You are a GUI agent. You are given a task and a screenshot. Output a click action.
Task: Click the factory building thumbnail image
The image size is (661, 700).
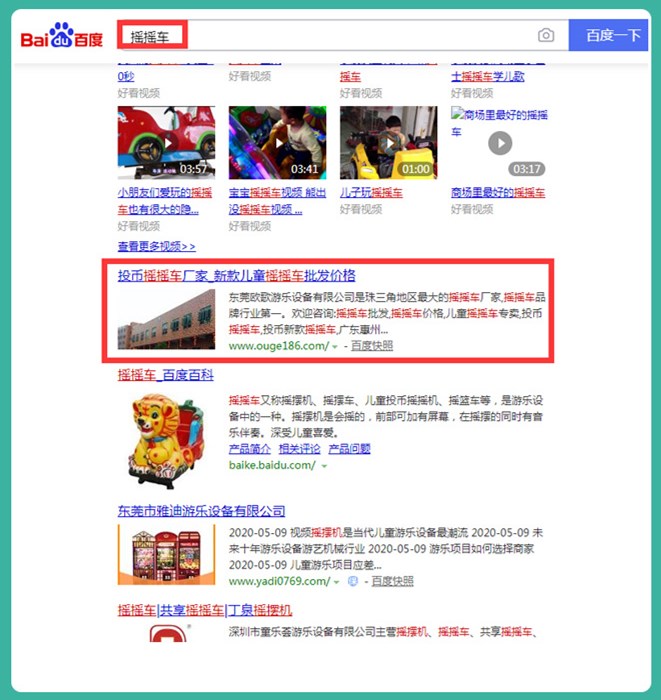pyautogui.click(x=166, y=319)
